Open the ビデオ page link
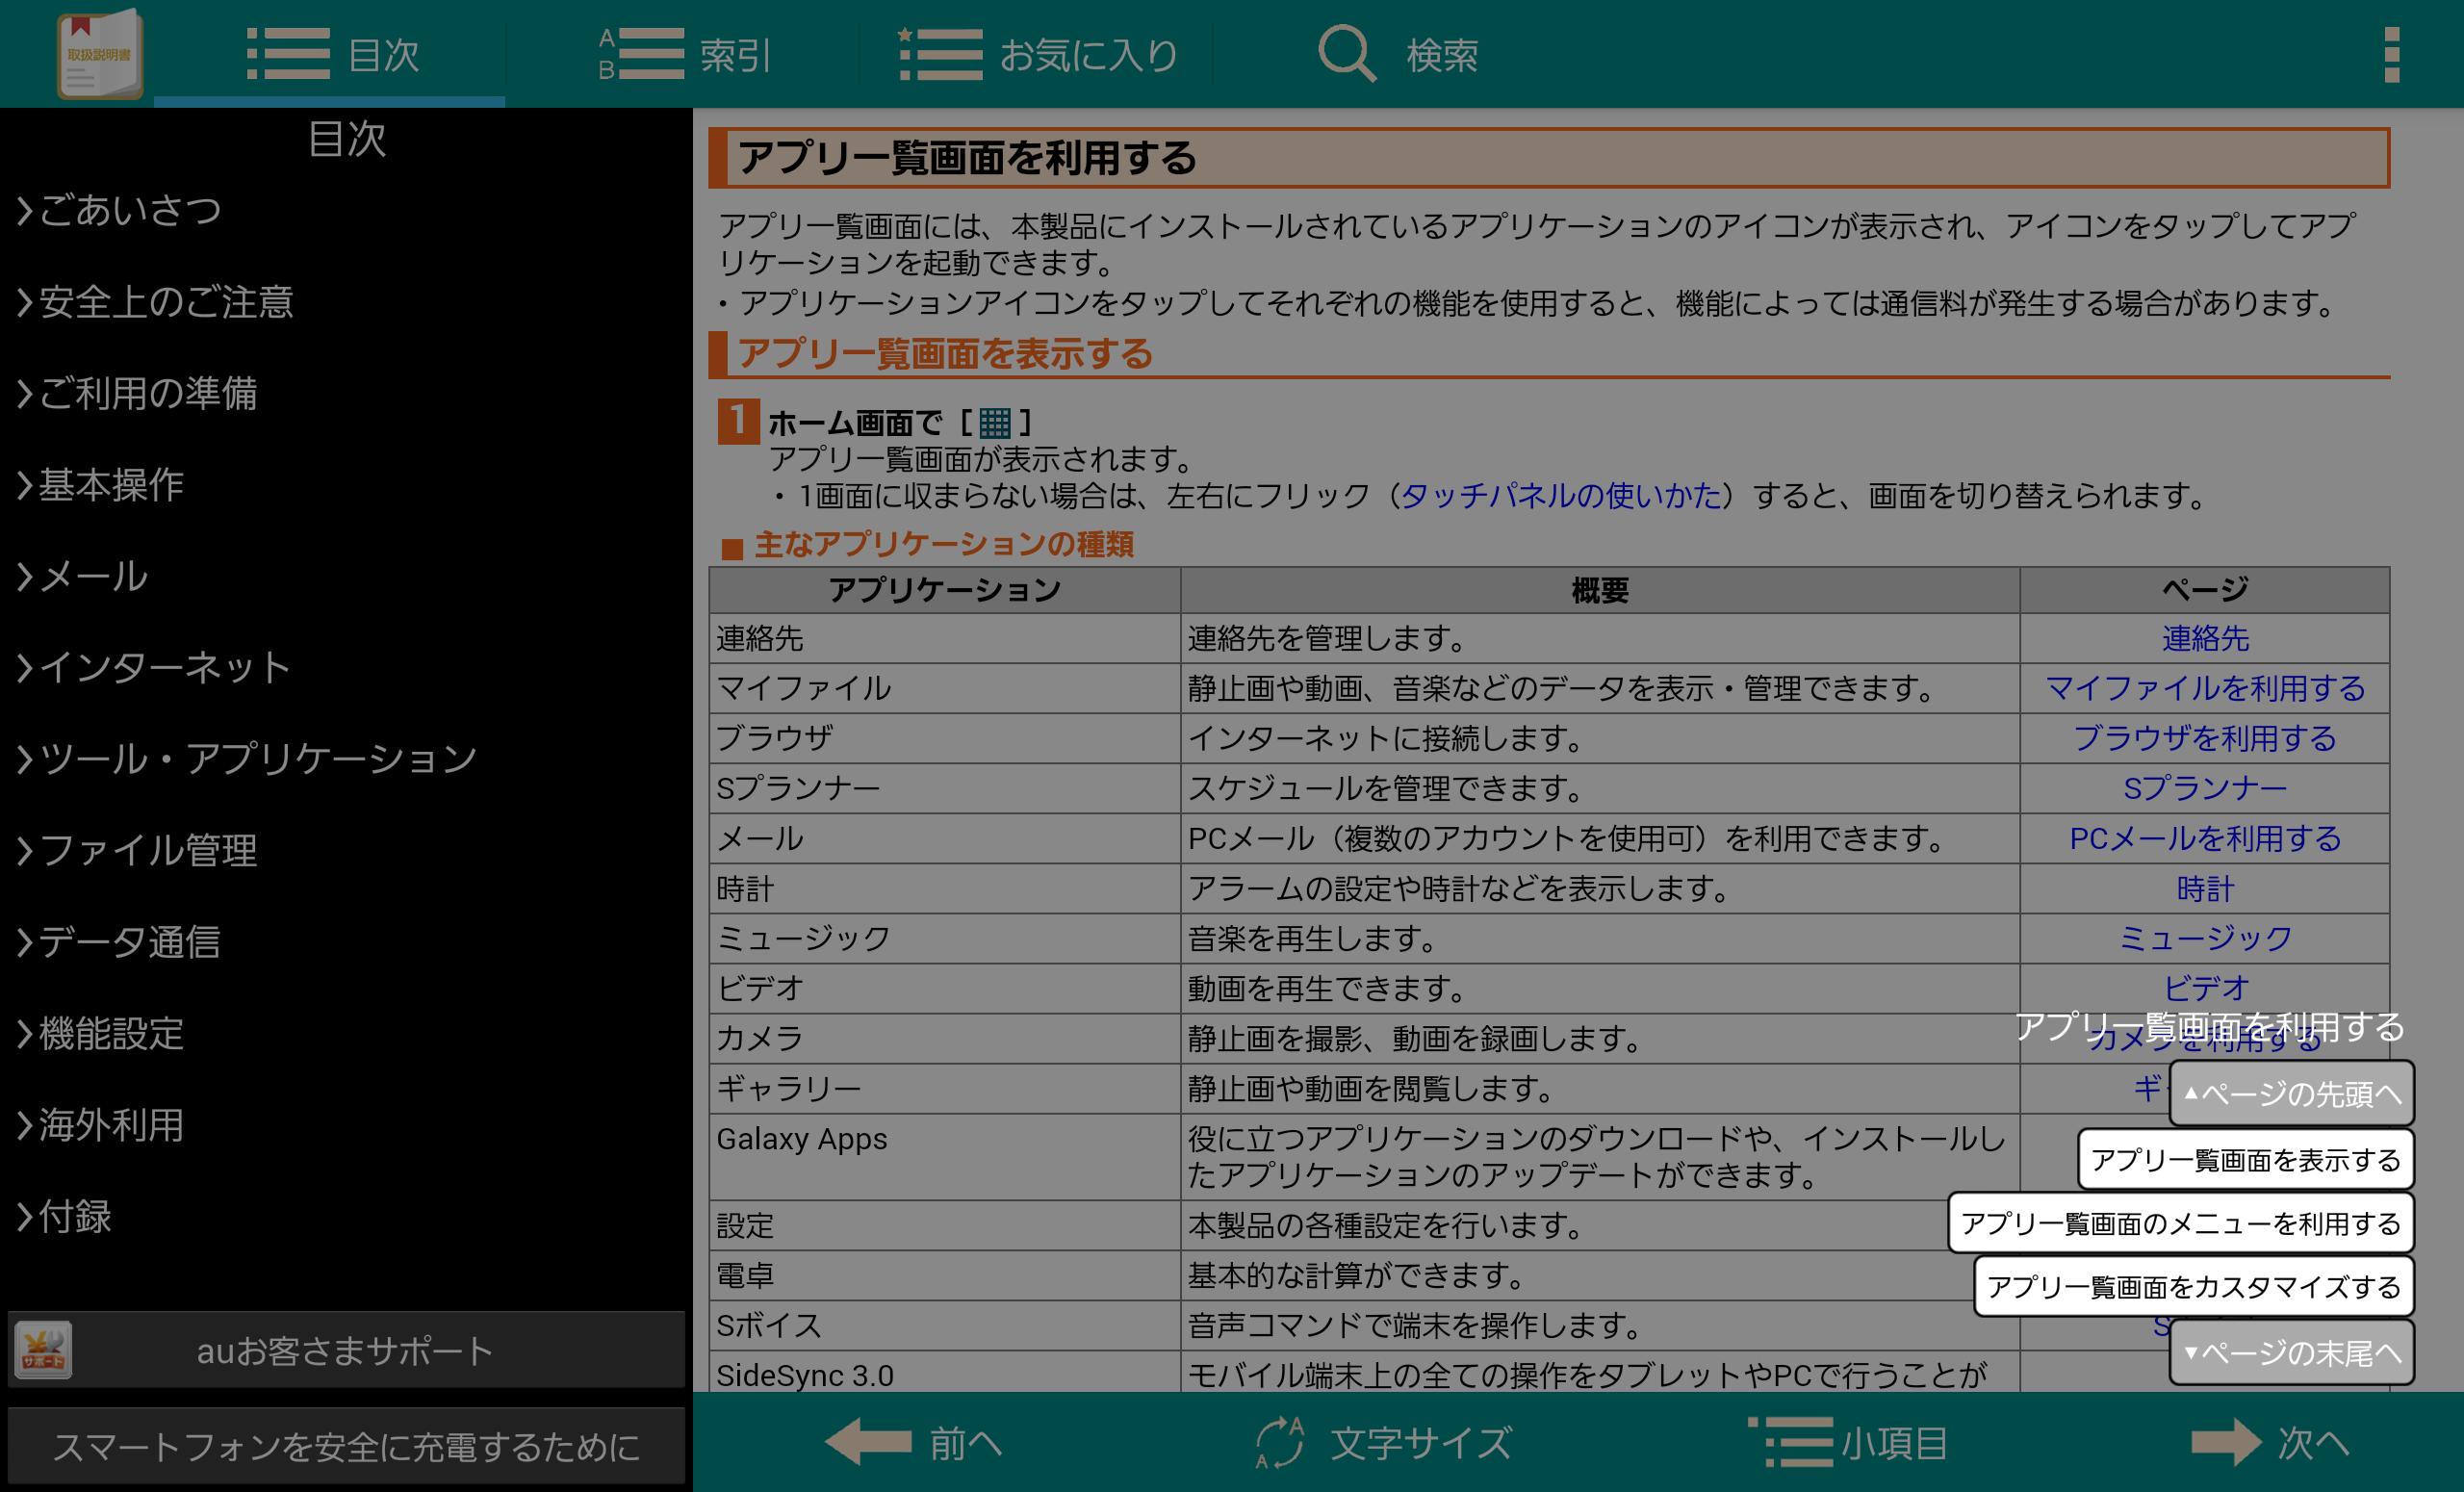This screenshot has width=2464, height=1492. (2205, 989)
